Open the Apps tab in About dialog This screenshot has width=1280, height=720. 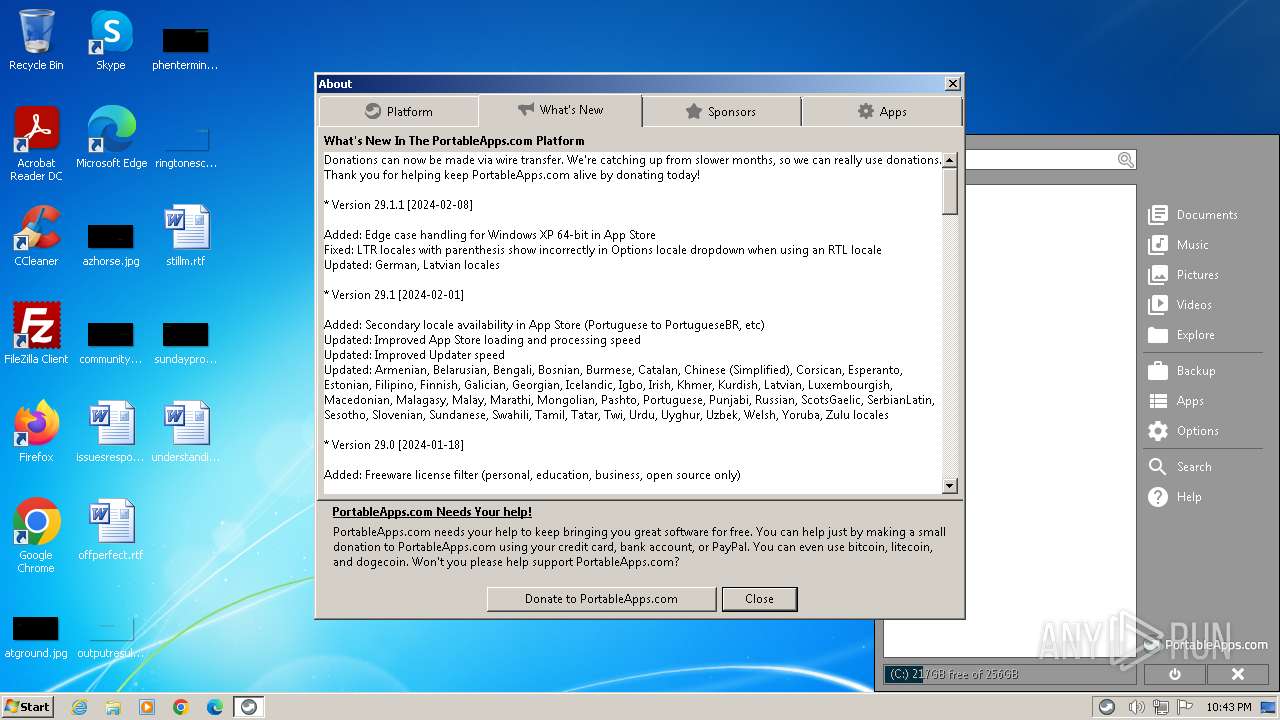[x=882, y=111]
